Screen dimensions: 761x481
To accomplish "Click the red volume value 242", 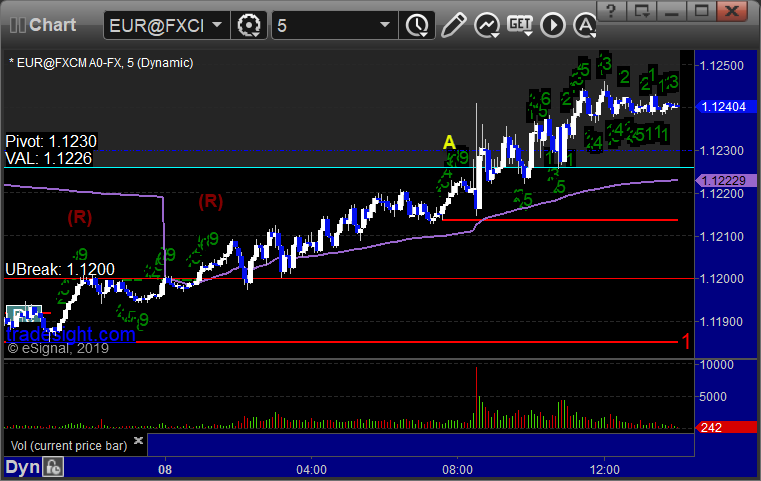I will click(726, 428).
